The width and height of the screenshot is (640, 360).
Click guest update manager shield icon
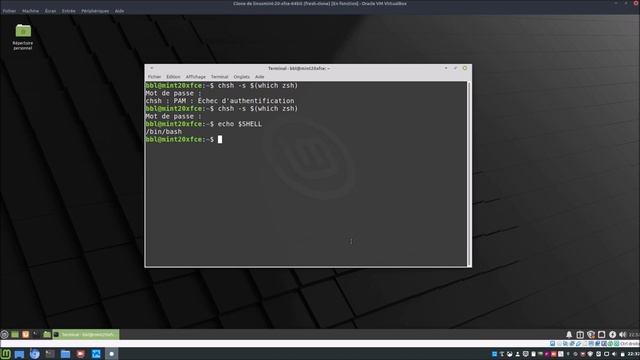591,335
